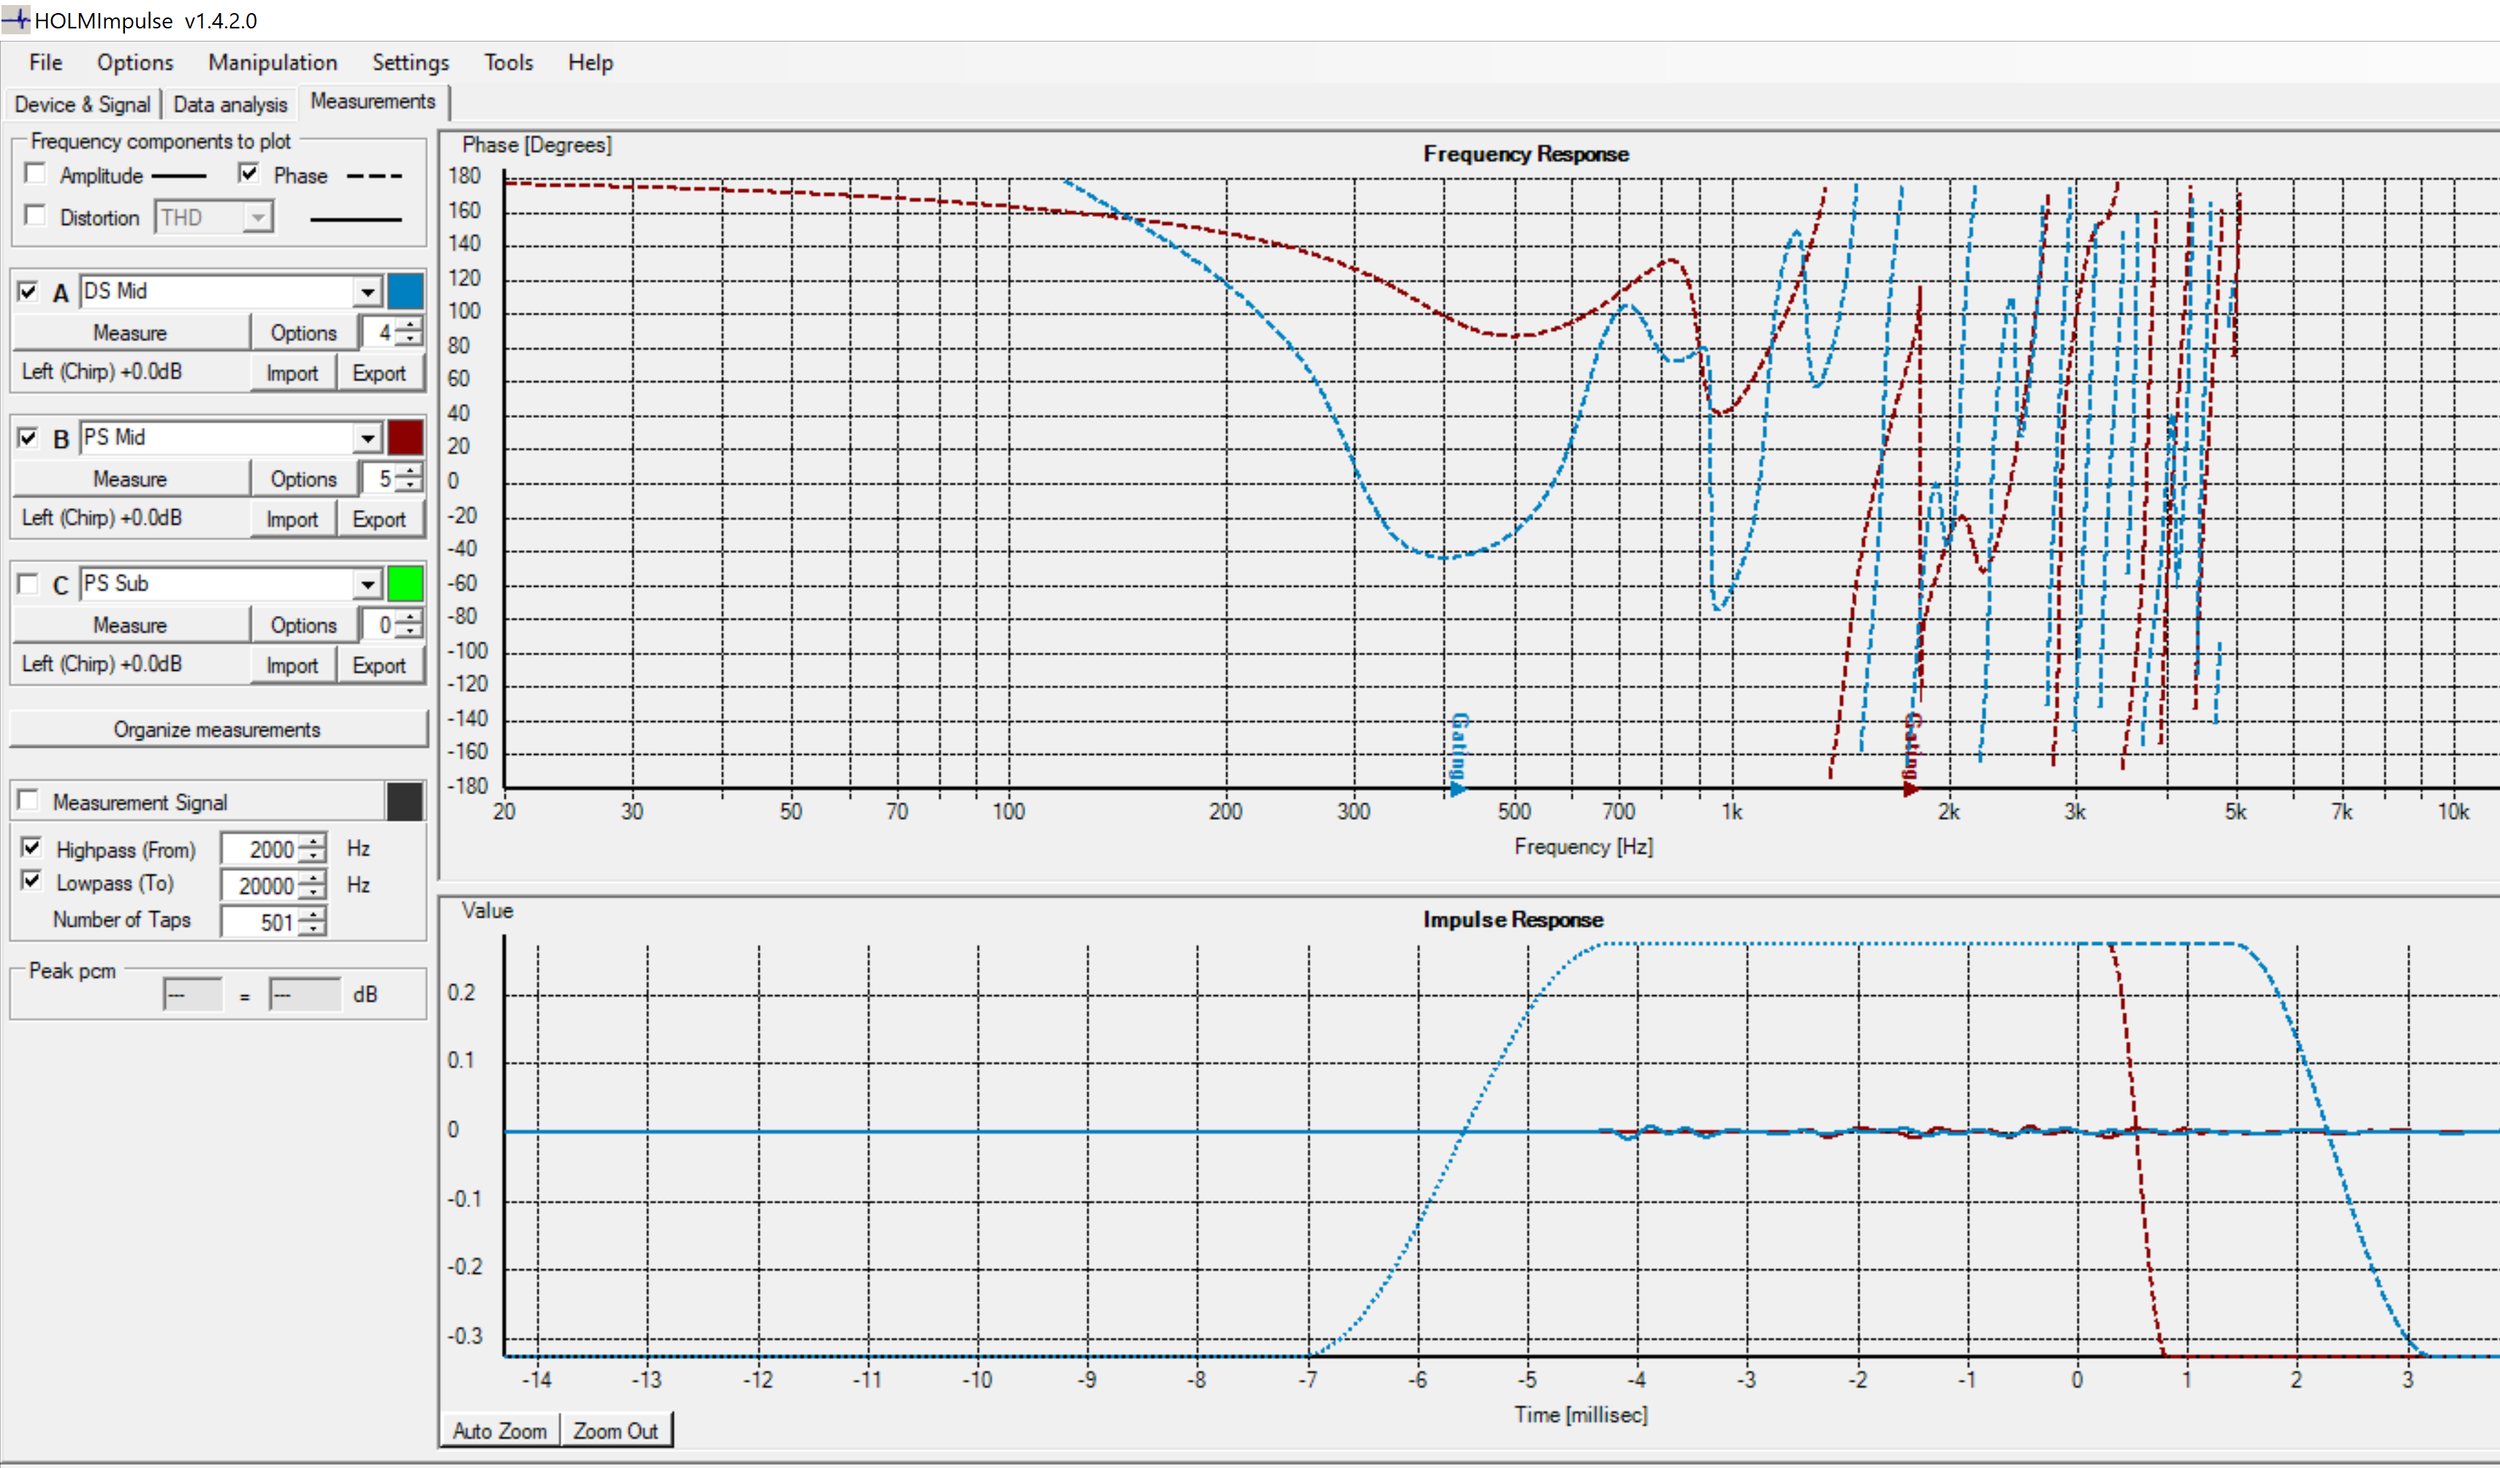
Task: Enable measurement C PS Sub checkbox
Action: coord(29,584)
